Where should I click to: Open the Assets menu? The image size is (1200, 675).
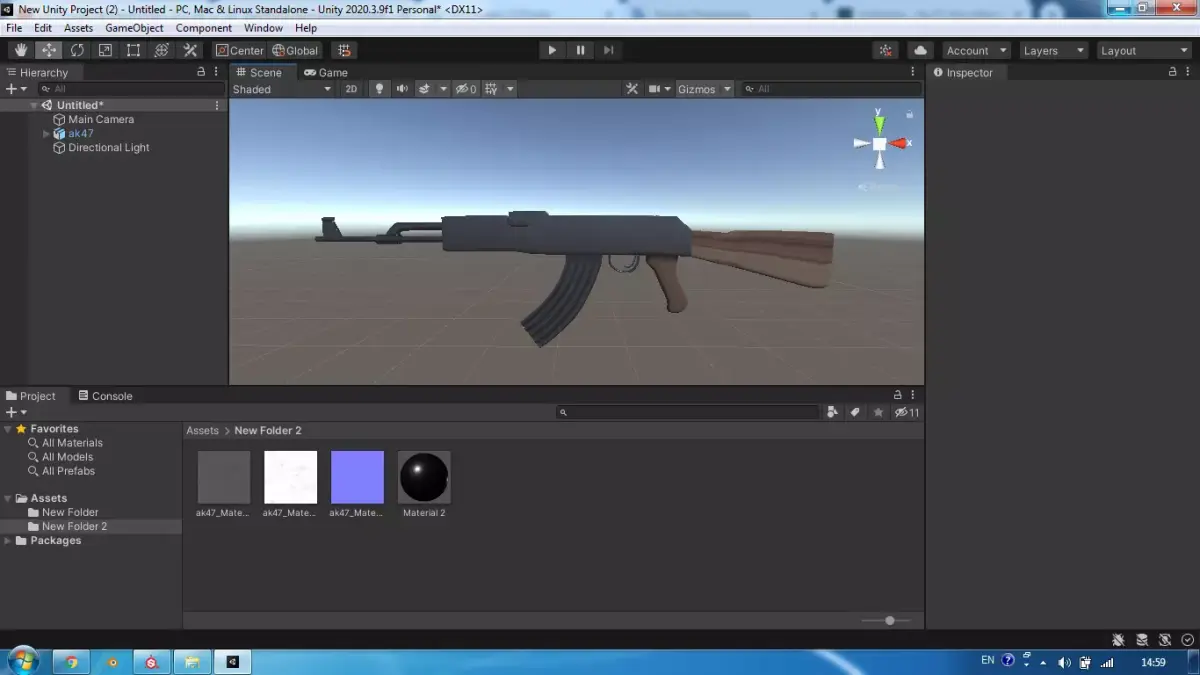[x=79, y=28]
